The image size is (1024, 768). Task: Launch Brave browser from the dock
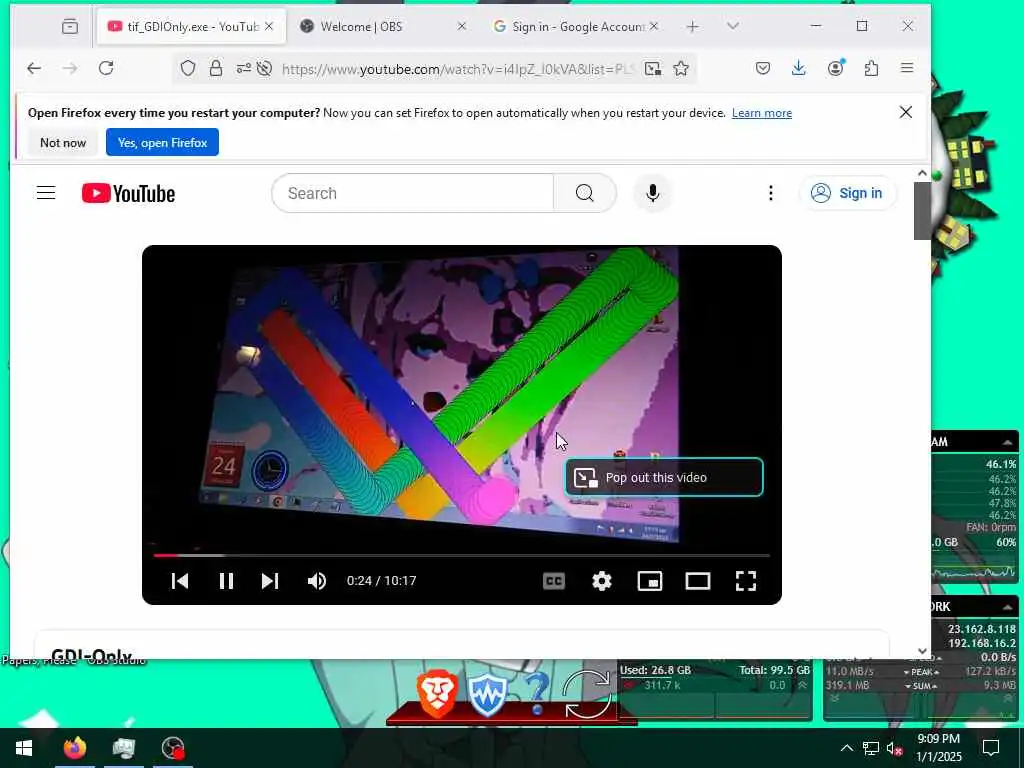click(x=437, y=694)
